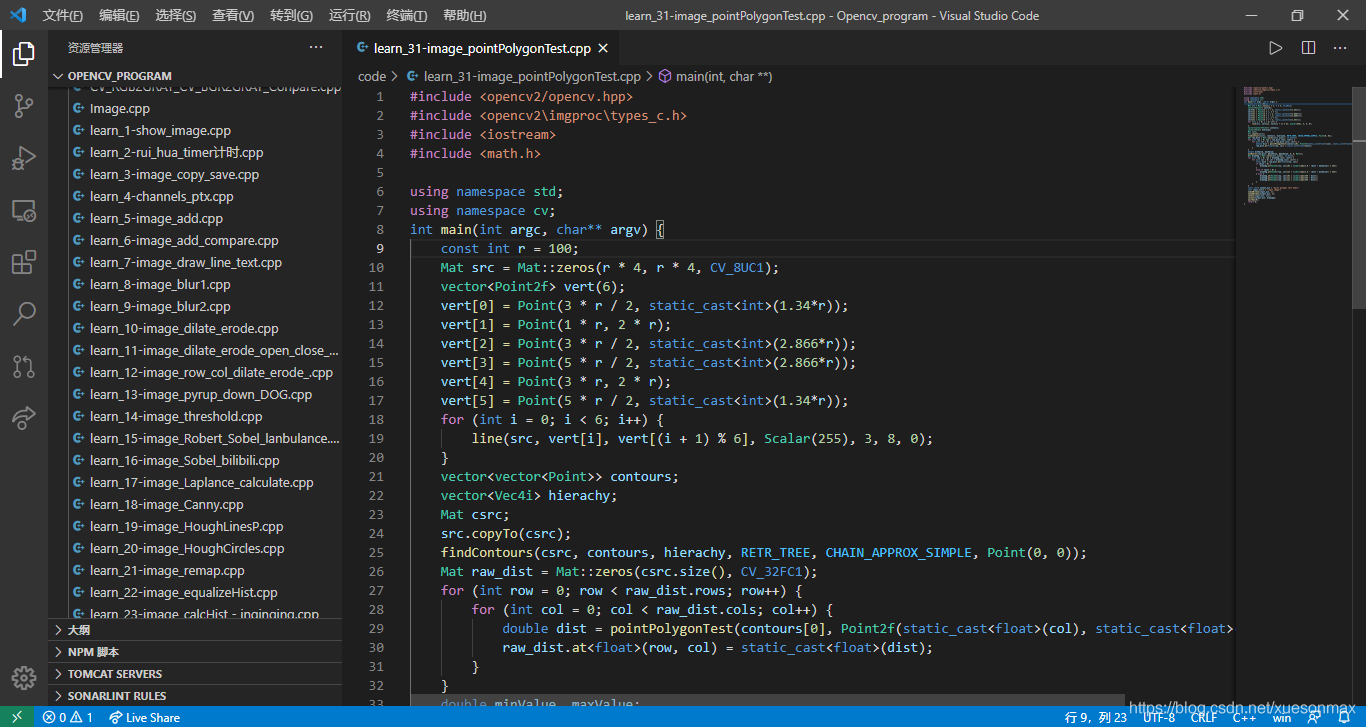This screenshot has height=727, width=1366.
Task: Close the learn_31-image_pointPolygonTest.cpp tab
Action: point(605,48)
